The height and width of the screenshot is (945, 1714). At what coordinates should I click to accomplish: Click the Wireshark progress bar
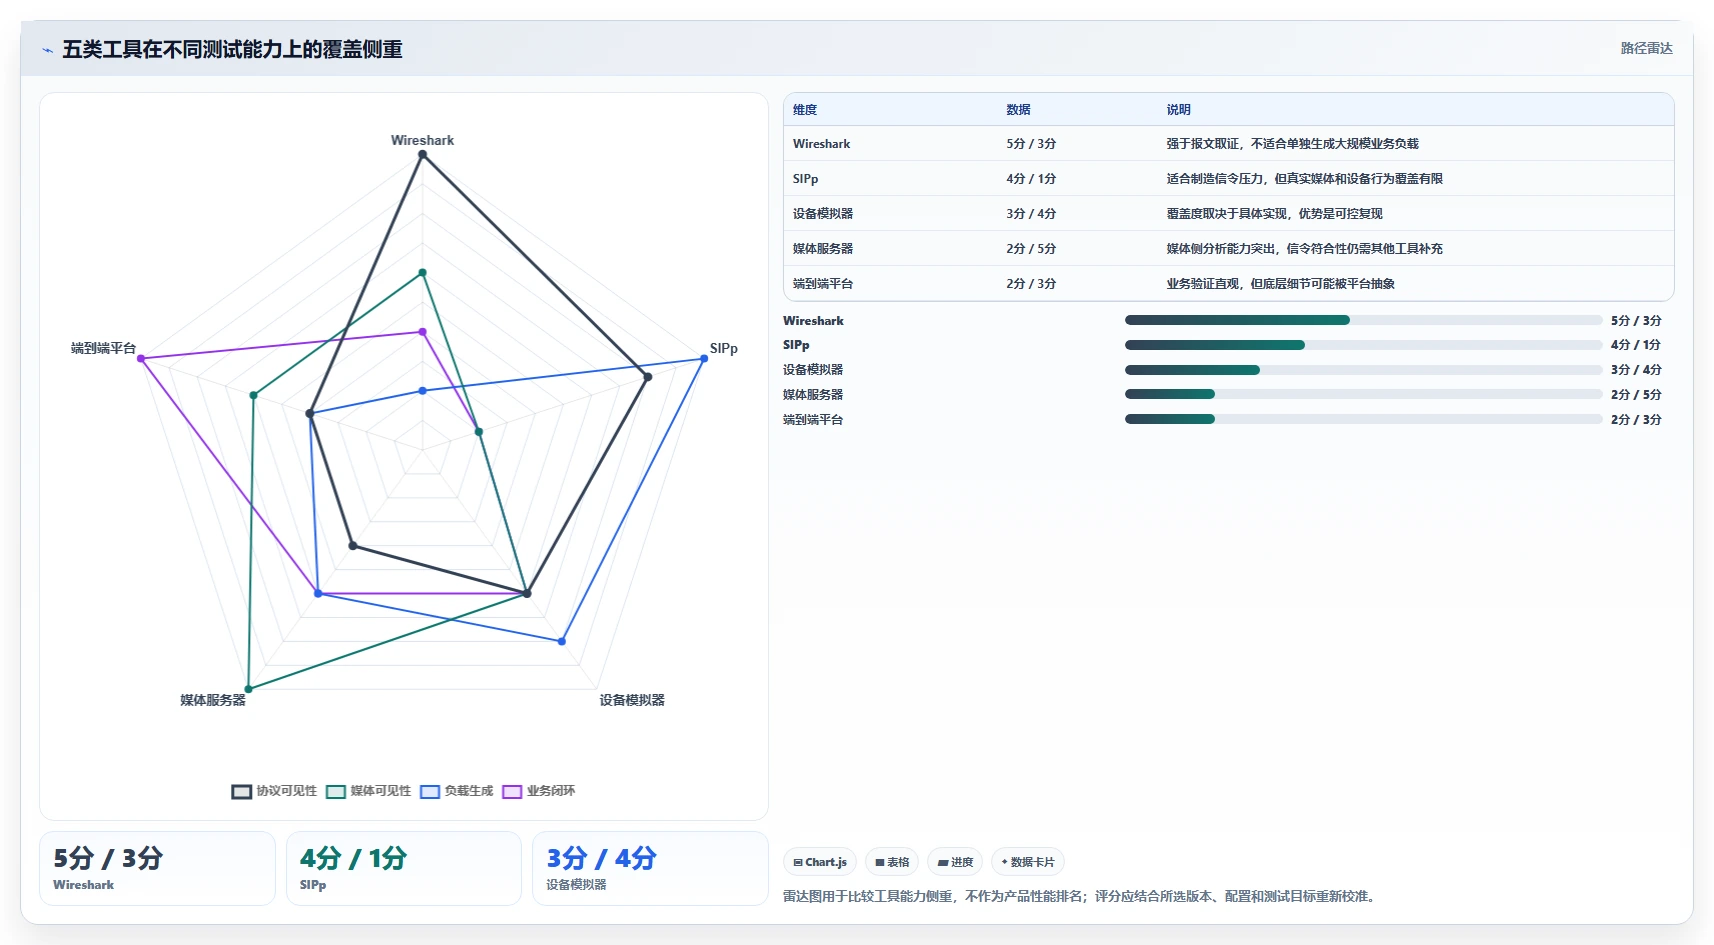[x=1363, y=320]
